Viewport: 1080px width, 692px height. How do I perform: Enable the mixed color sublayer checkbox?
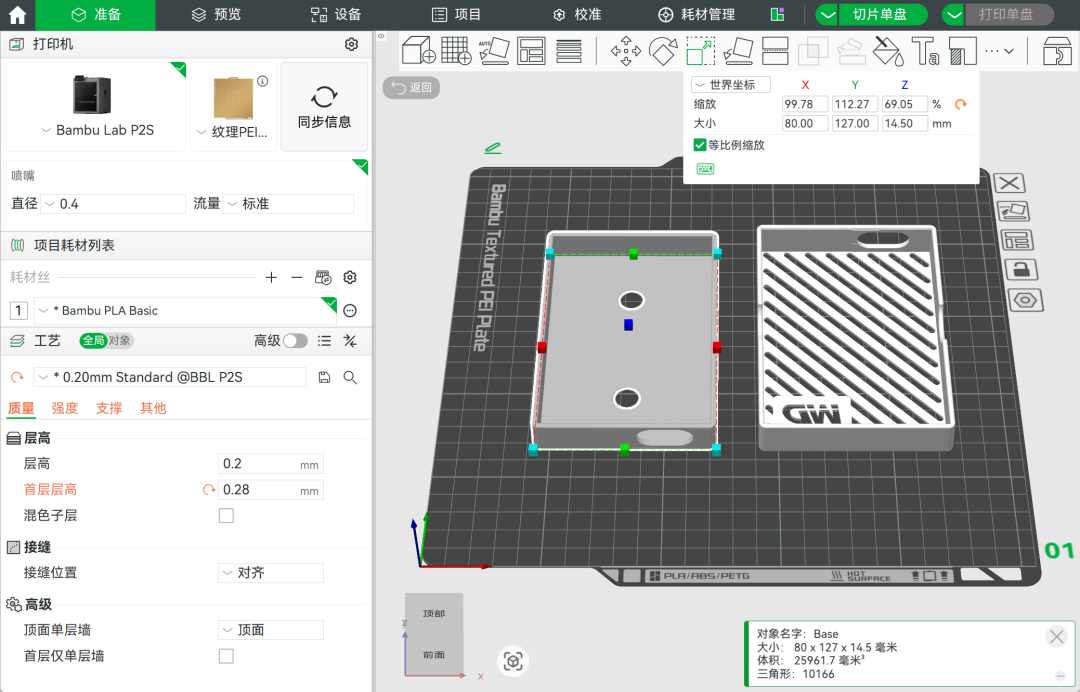[x=226, y=516]
